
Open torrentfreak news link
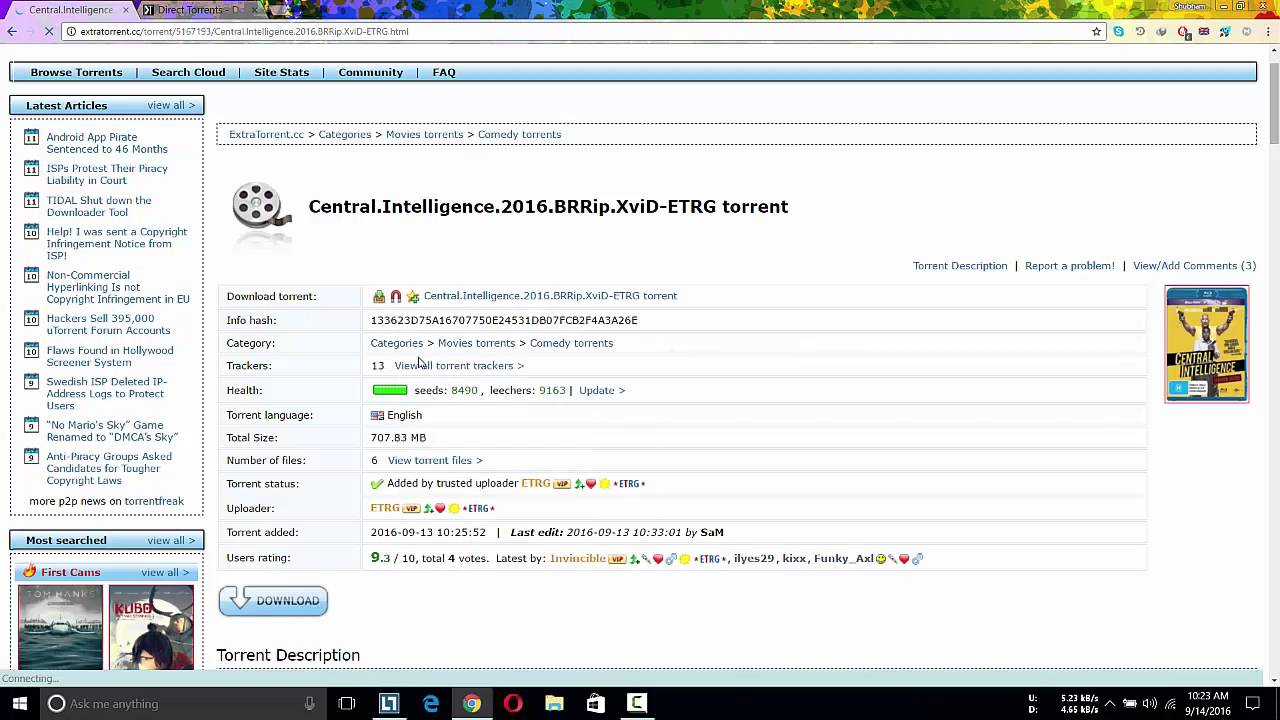154,501
